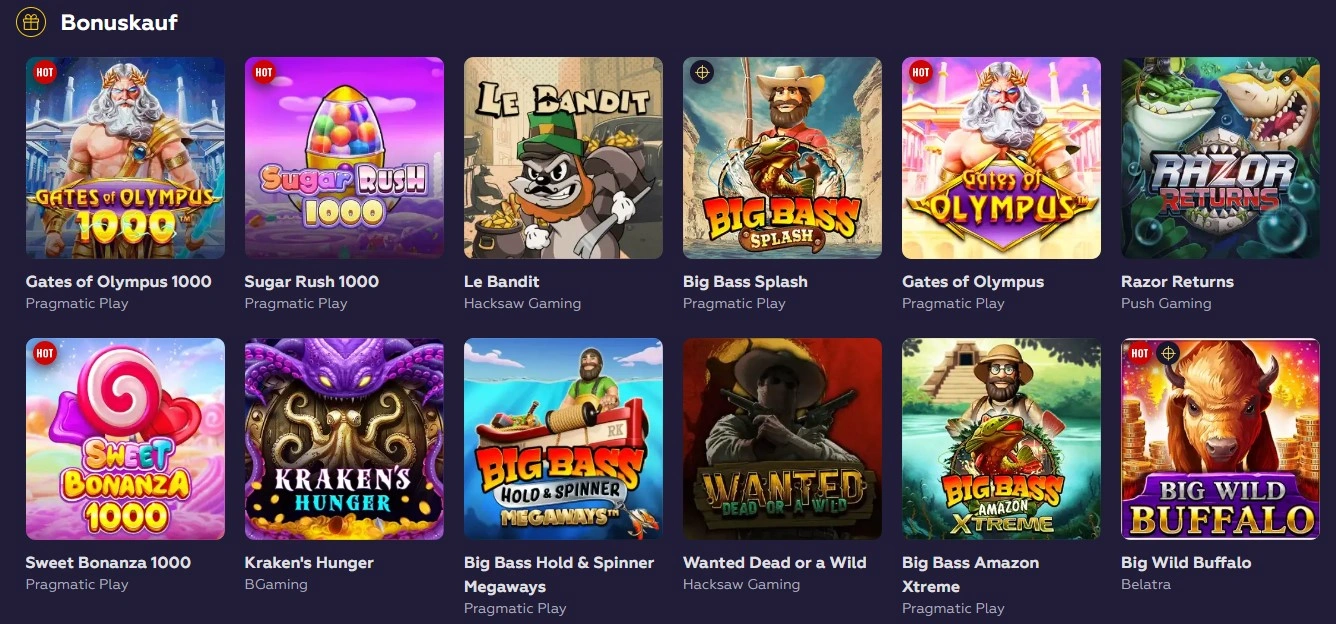Click the Gates of Olympus title link
Viewport: 1336px width, 624px height.
point(972,282)
